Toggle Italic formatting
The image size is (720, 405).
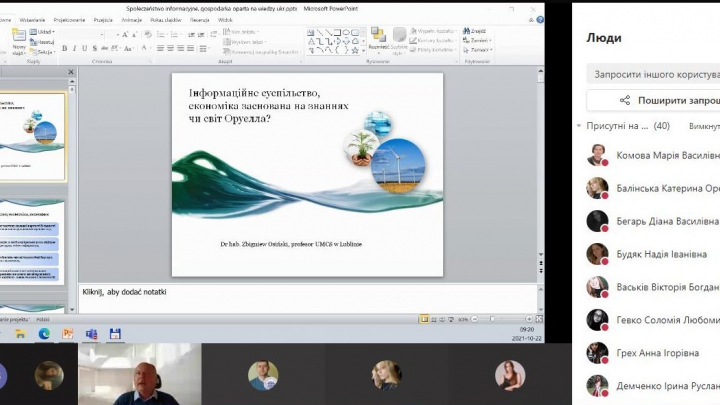(75, 48)
